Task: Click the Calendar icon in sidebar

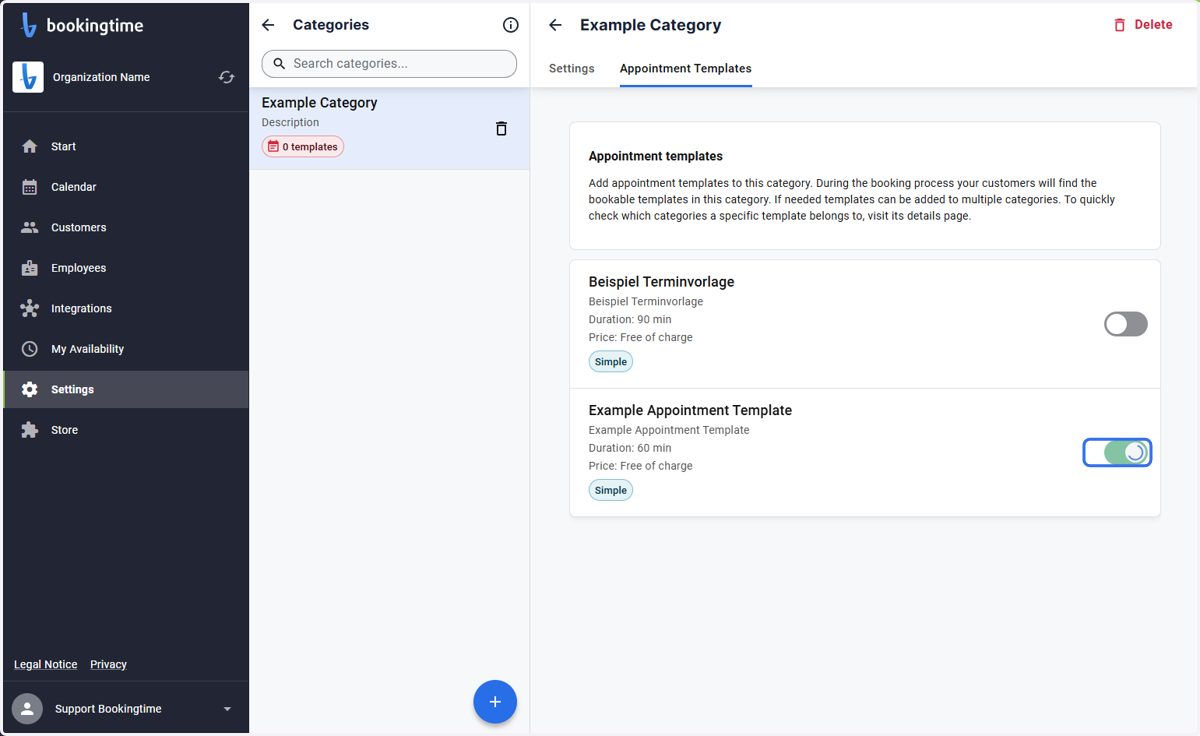Action: 30,187
